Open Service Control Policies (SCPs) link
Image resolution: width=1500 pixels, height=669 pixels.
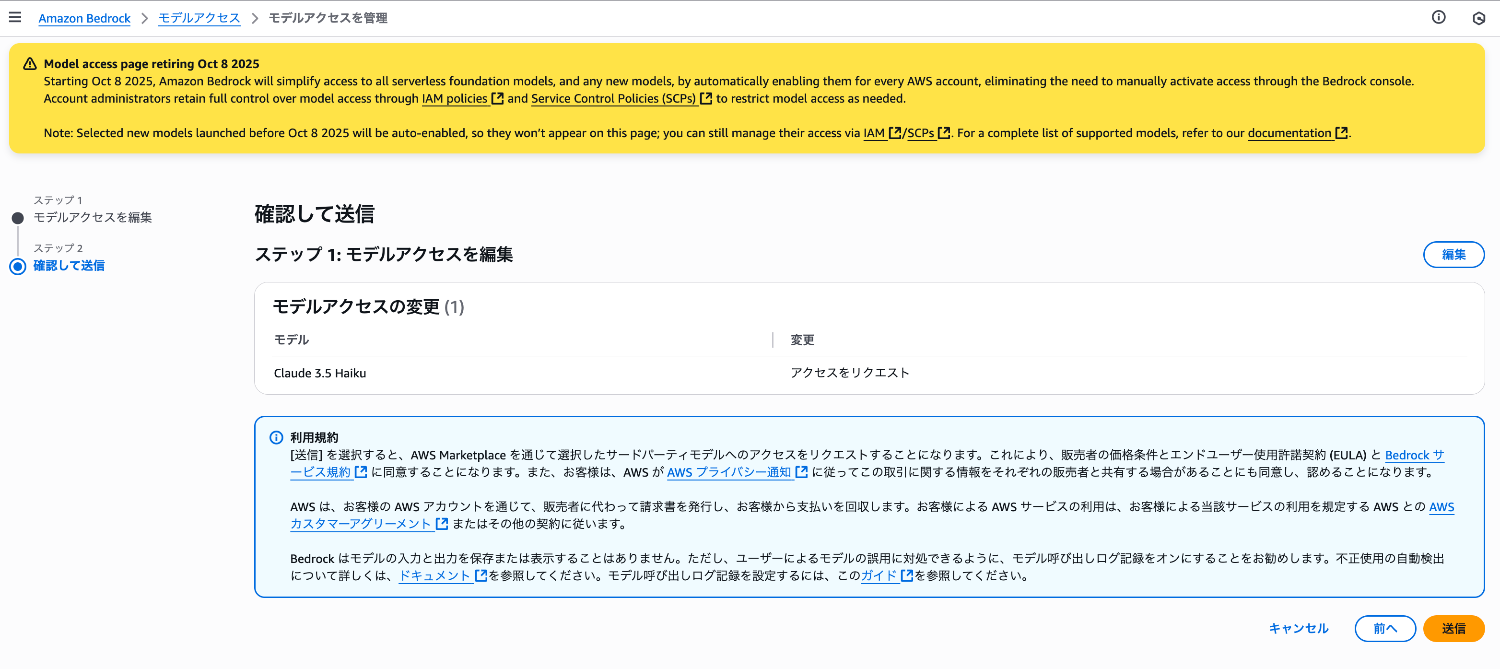click(x=621, y=99)
